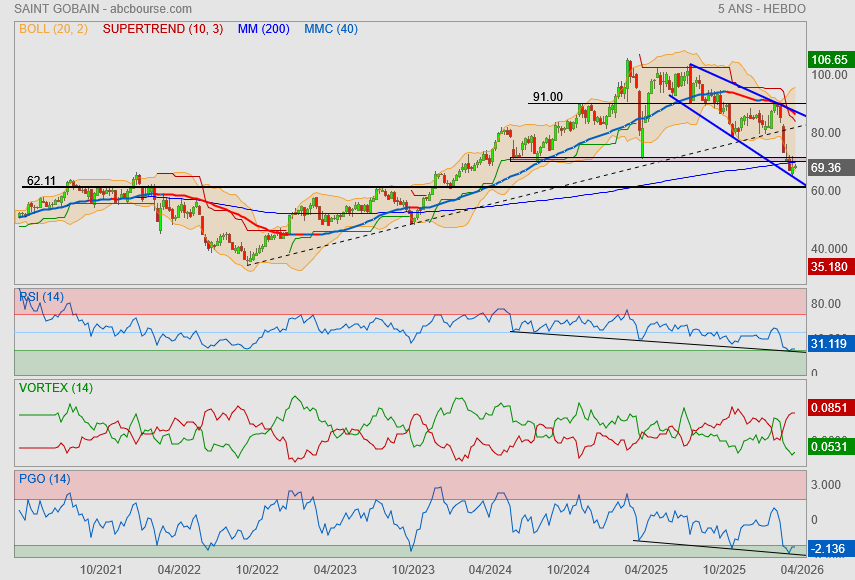Select the VORTEX (14) panel title
This screenshot has height=580, width=855.
click(56, 388)
